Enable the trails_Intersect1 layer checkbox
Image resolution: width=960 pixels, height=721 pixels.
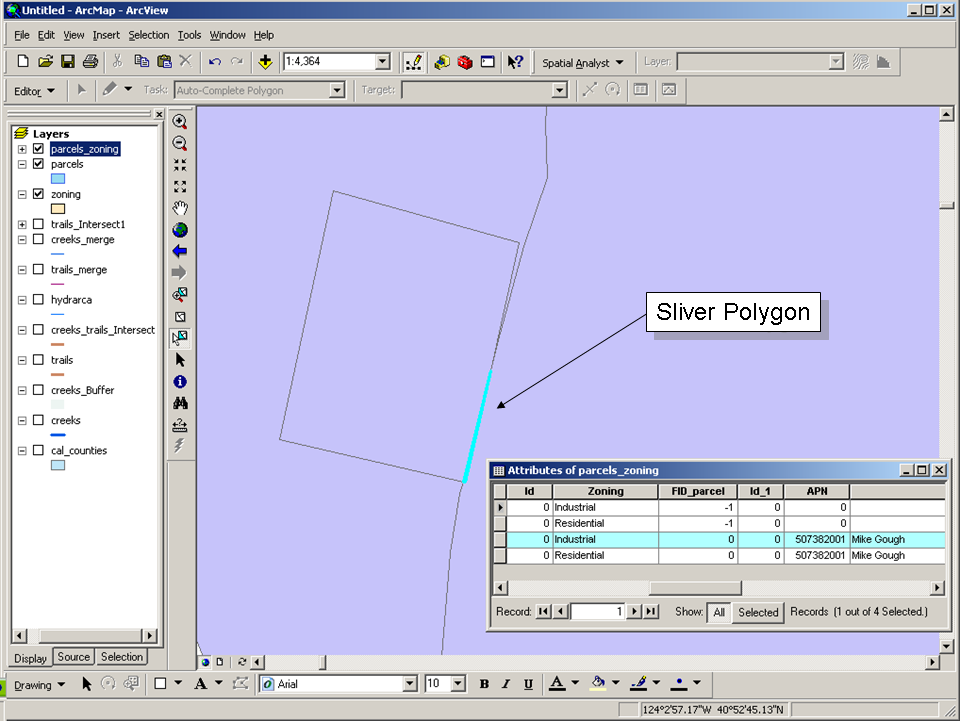point(39,224)
